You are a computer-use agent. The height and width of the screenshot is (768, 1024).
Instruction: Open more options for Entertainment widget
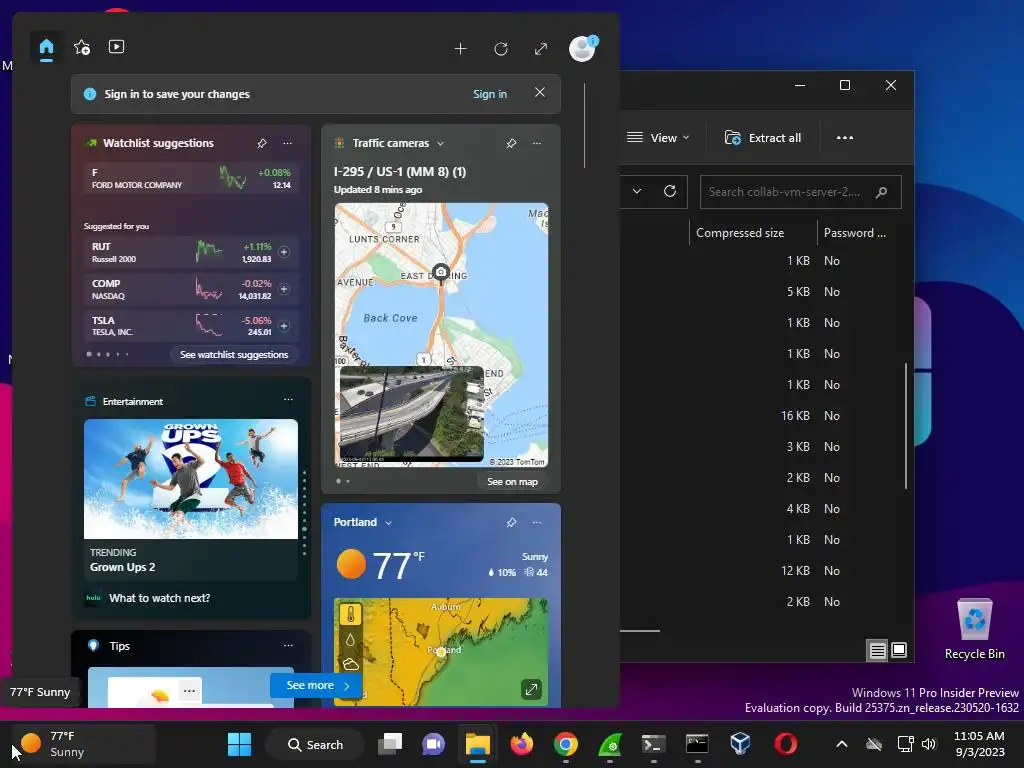289,400
